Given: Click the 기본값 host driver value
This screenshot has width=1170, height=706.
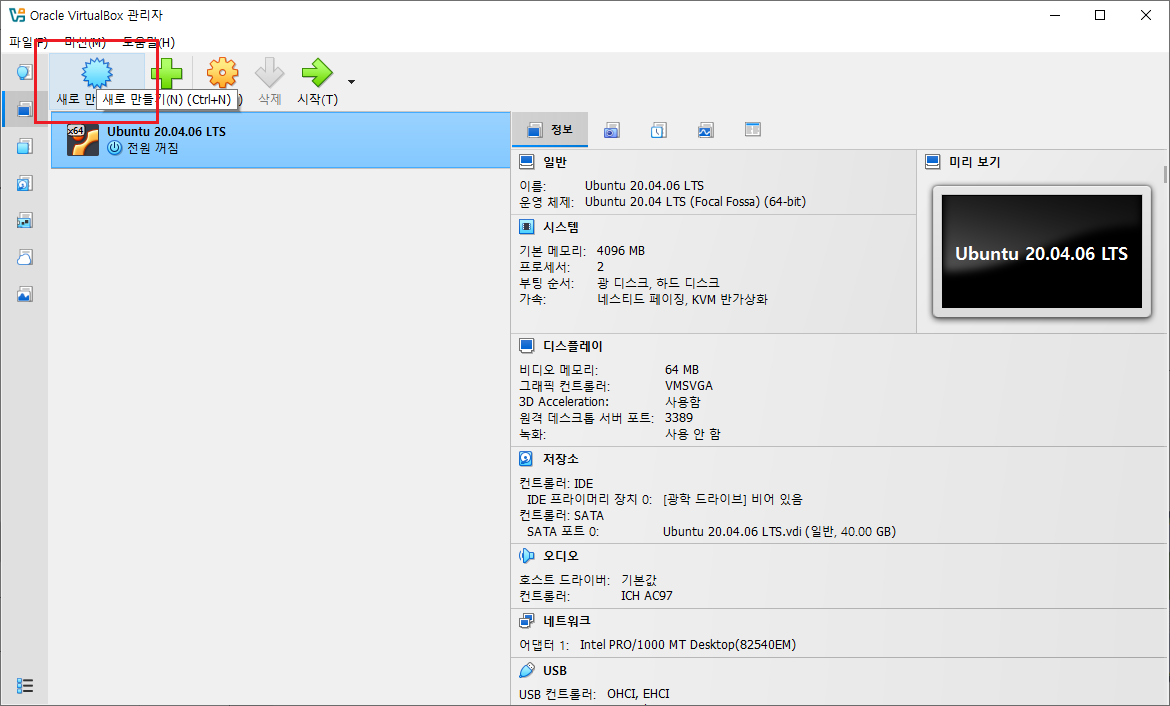Looking at the screenshot, I should 639,580.
